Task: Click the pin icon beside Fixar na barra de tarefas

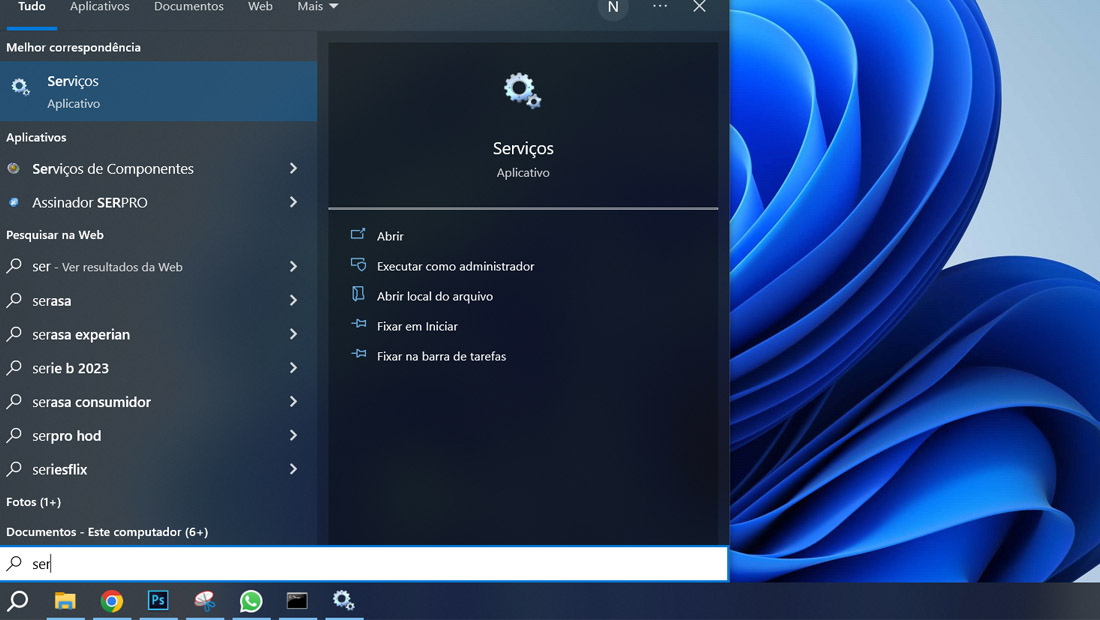Action: coord(358,354)
